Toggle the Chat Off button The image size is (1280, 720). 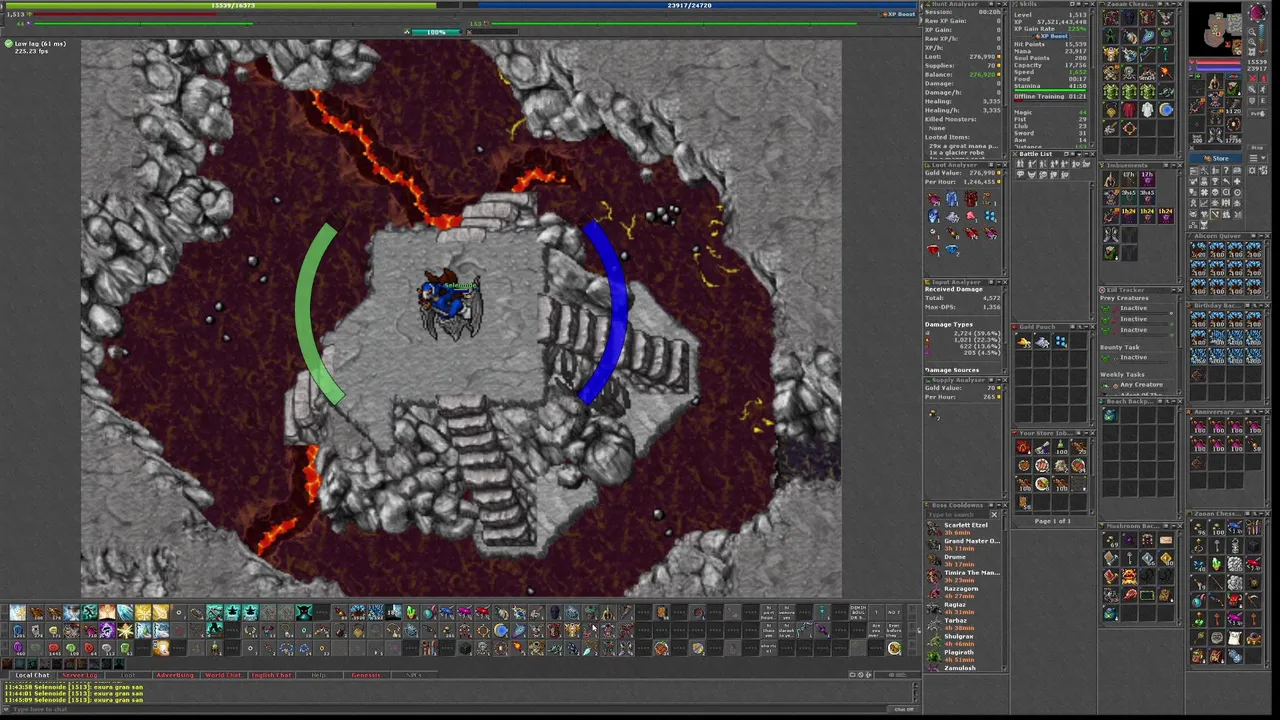pyautogui.click(x=902, y=709)
